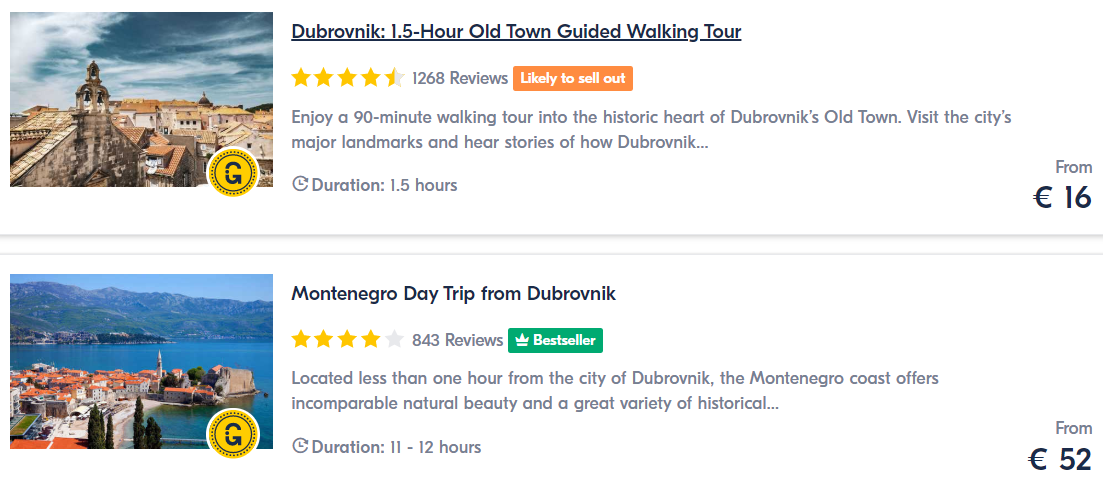Click the star rating of Montenegro trip
1103x480 pixels.
(348, 340)
